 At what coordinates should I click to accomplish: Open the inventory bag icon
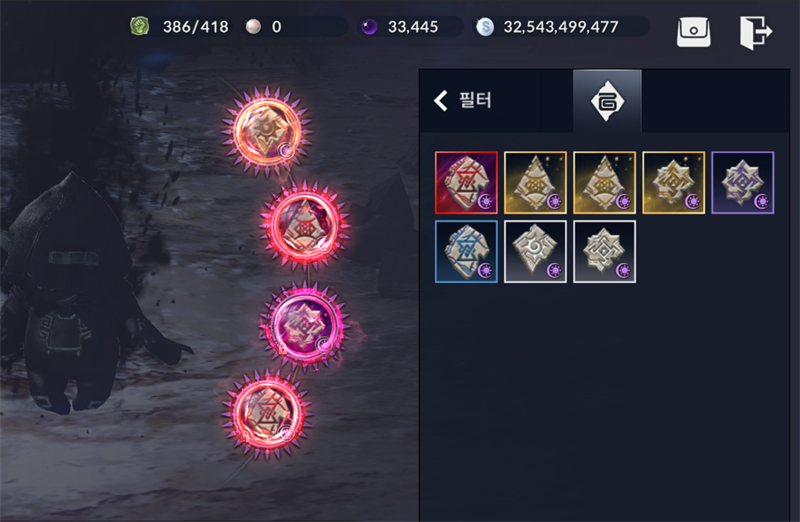[x=693, y=32]
